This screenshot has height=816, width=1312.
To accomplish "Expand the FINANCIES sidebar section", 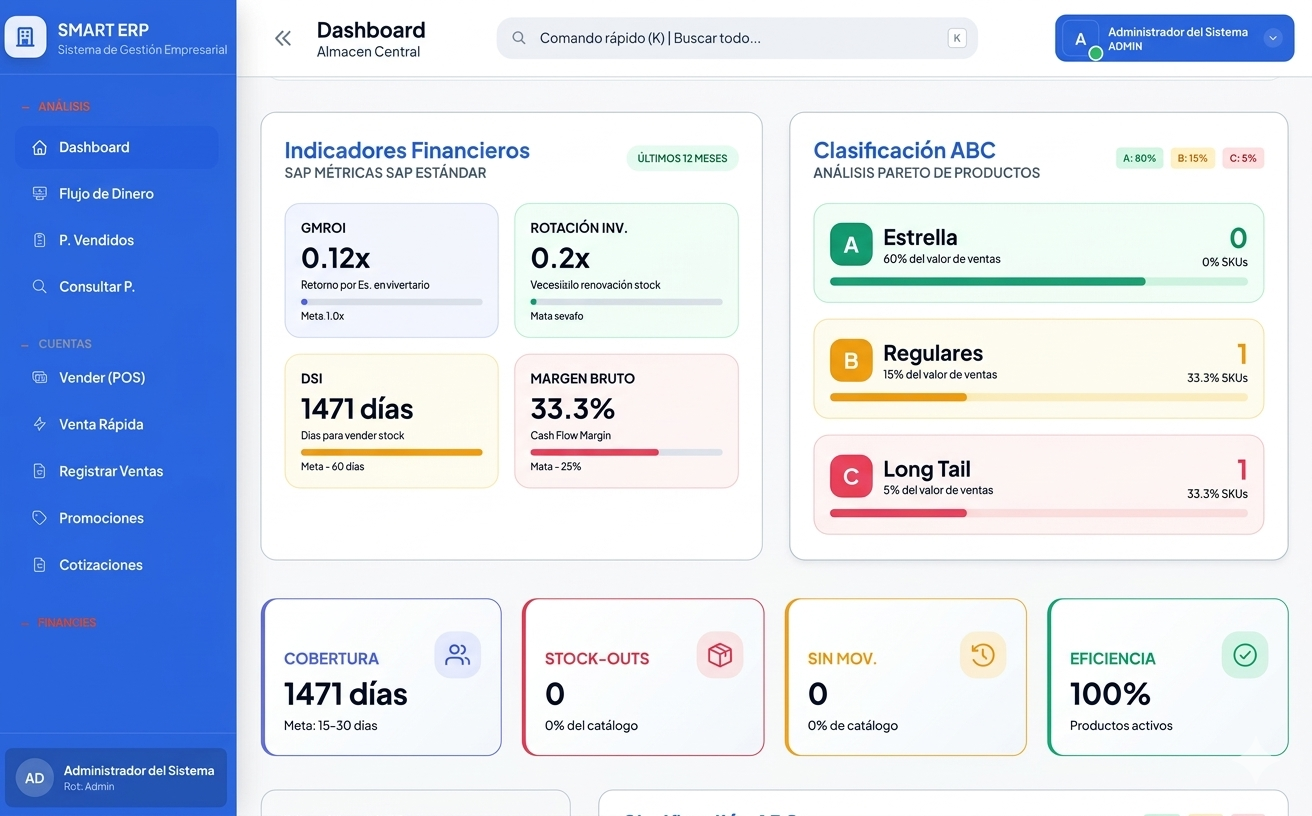I will point(58,623).
